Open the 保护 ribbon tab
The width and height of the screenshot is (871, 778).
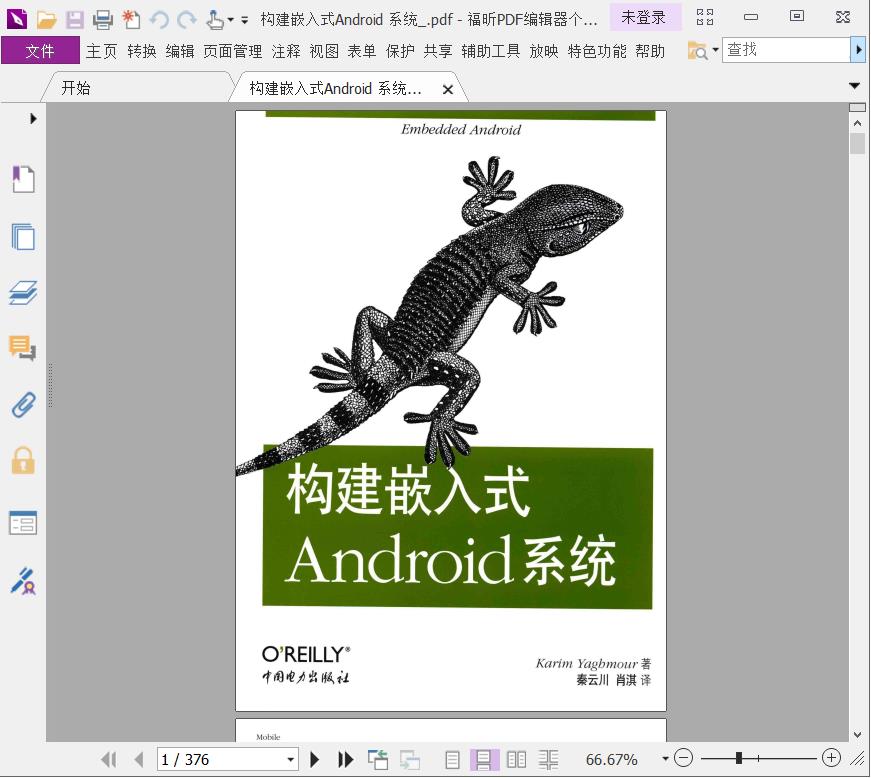click(x=400, y=51)
